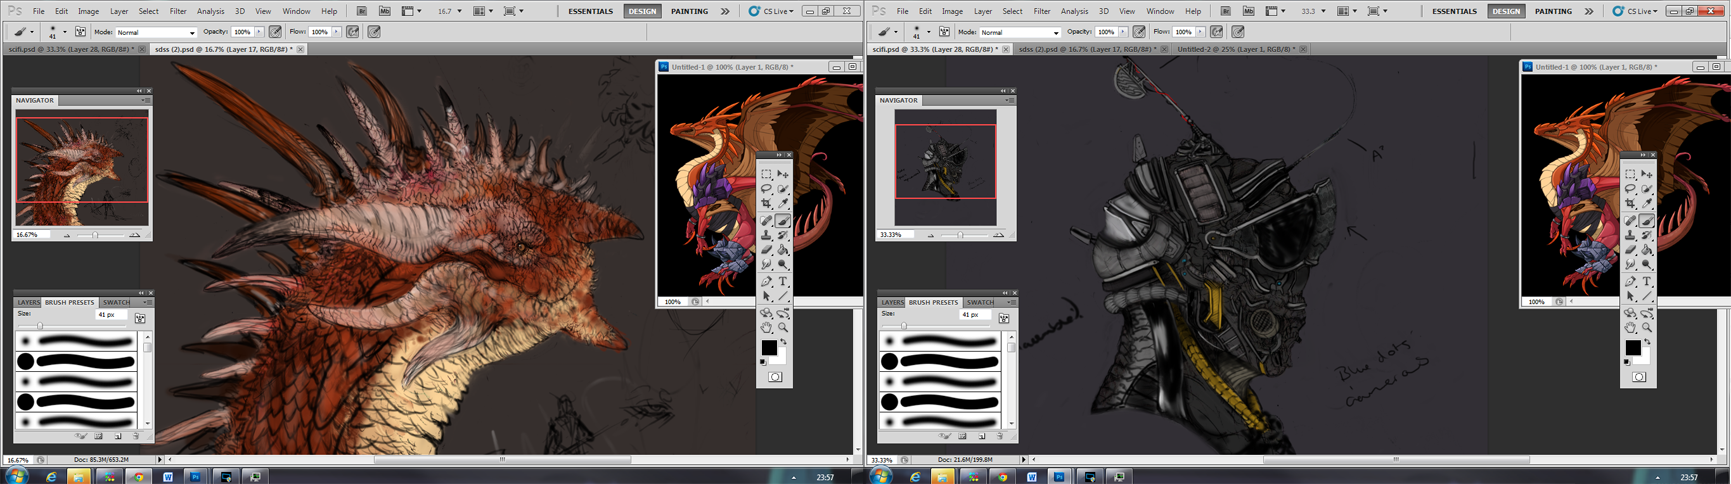Select the Zoom tool in left toolbox

pyautogui.click(x=783, y=328)
